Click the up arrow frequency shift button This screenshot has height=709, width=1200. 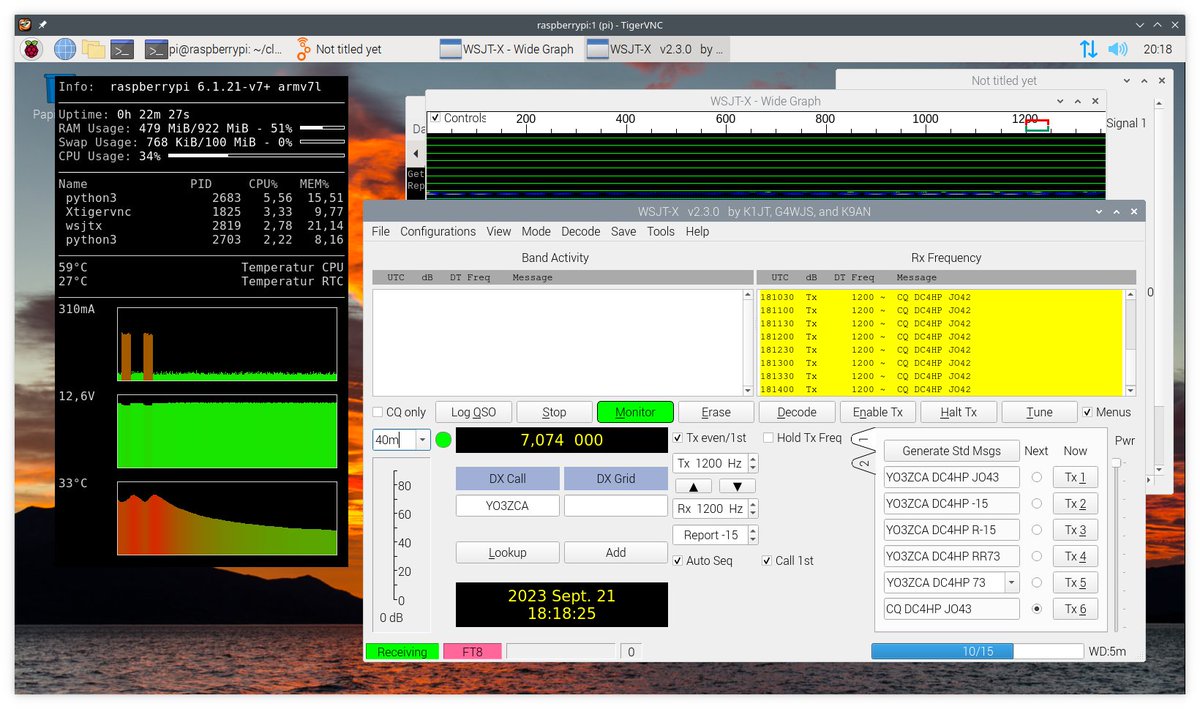click(x=693, y=486)
